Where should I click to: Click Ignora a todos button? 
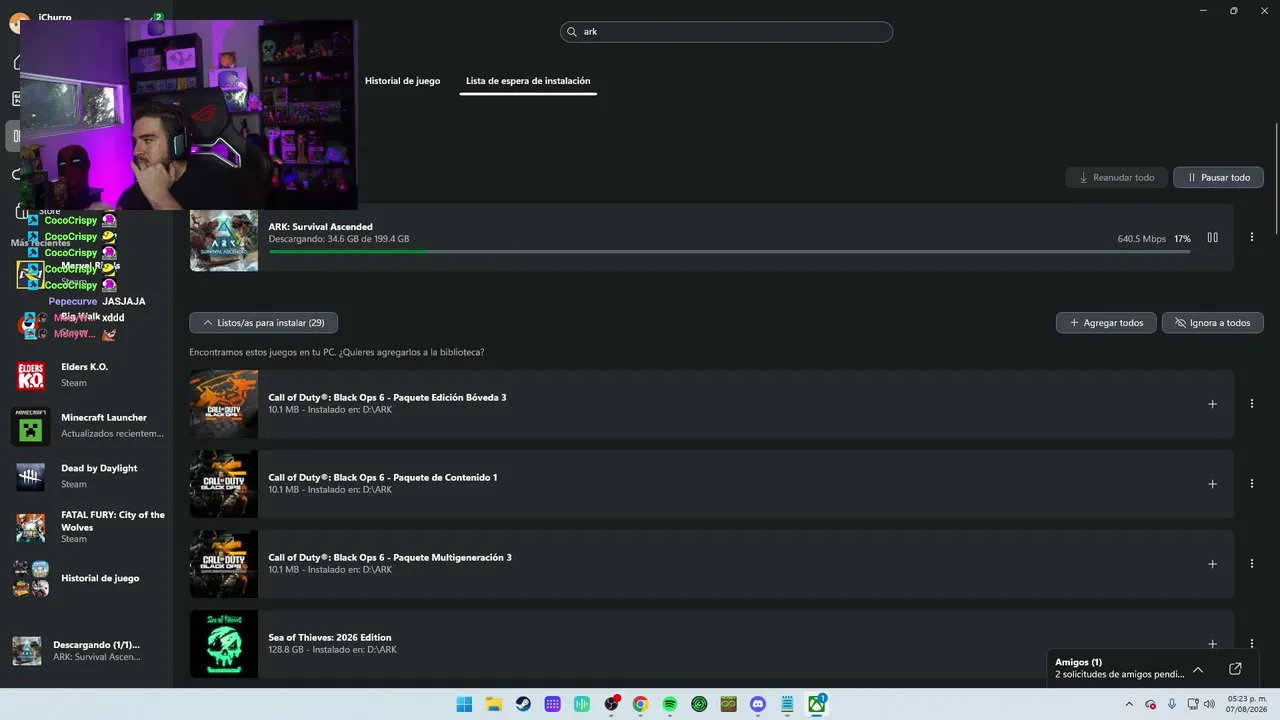1212,323
